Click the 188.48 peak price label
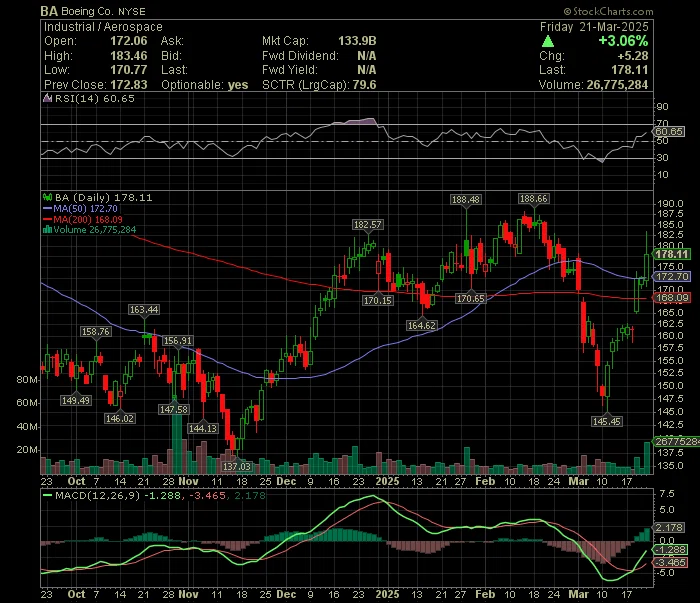 (466, 200)
